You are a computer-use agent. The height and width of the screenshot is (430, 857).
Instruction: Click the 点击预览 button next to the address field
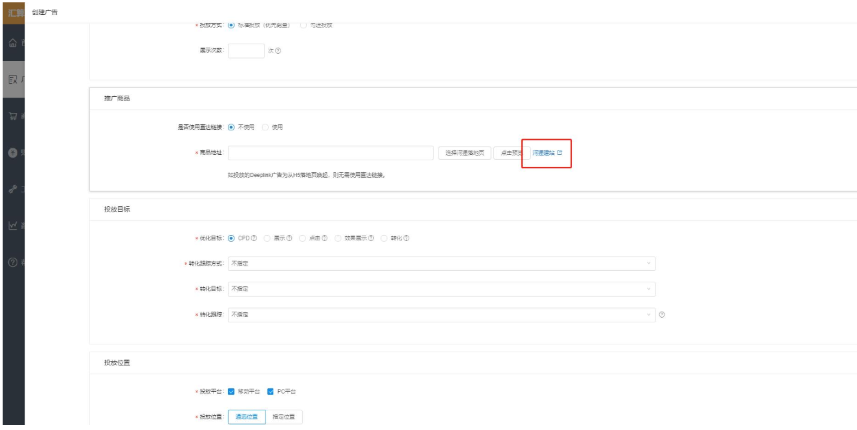(508, 153)
